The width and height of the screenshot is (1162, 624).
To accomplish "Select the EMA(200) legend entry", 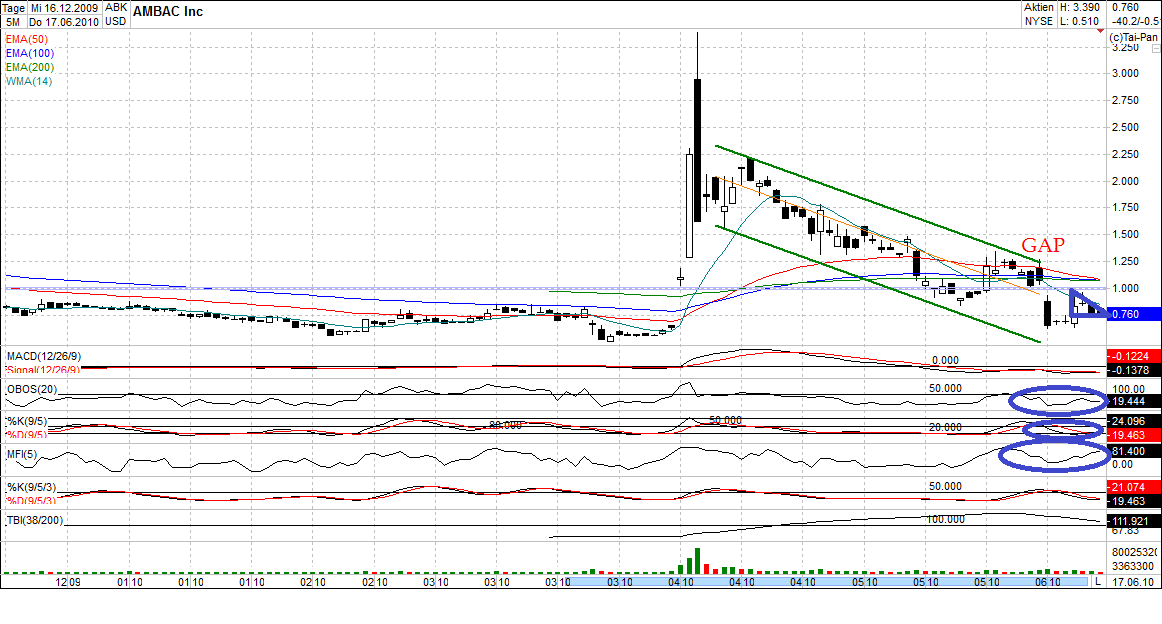I will click(x=30, y=67).
